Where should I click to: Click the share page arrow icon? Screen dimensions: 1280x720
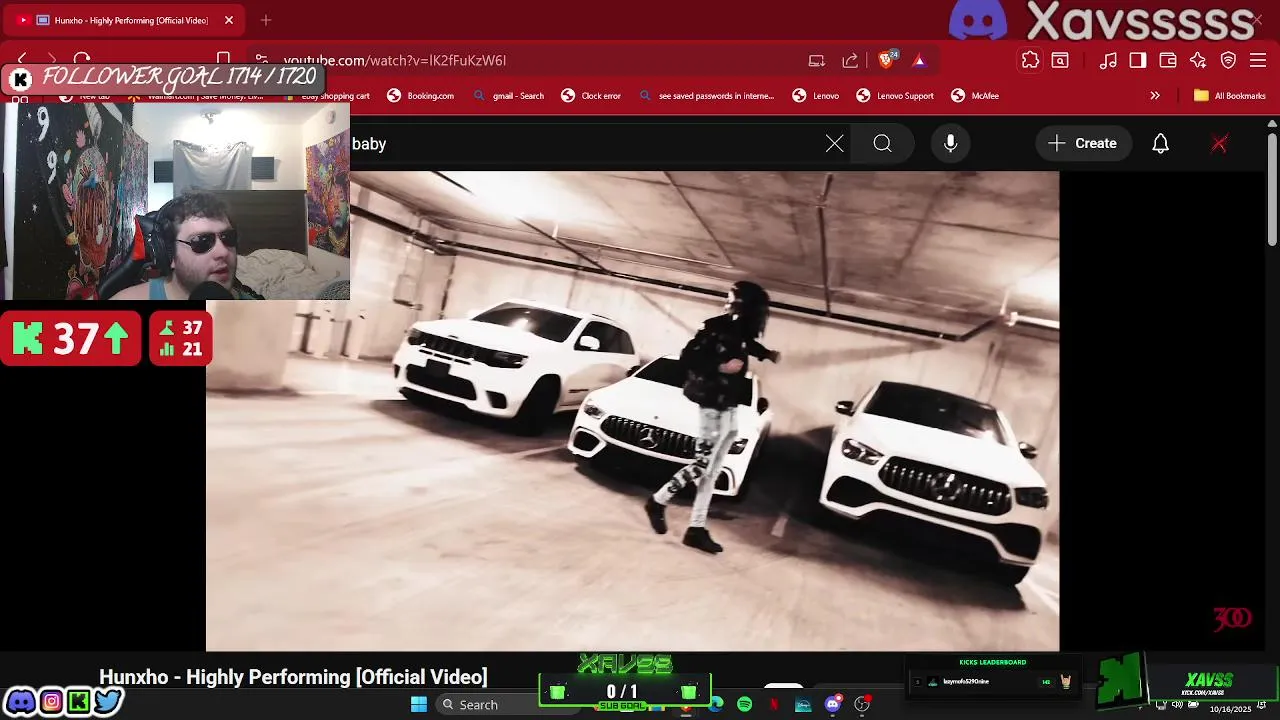(x=850, y=60)
